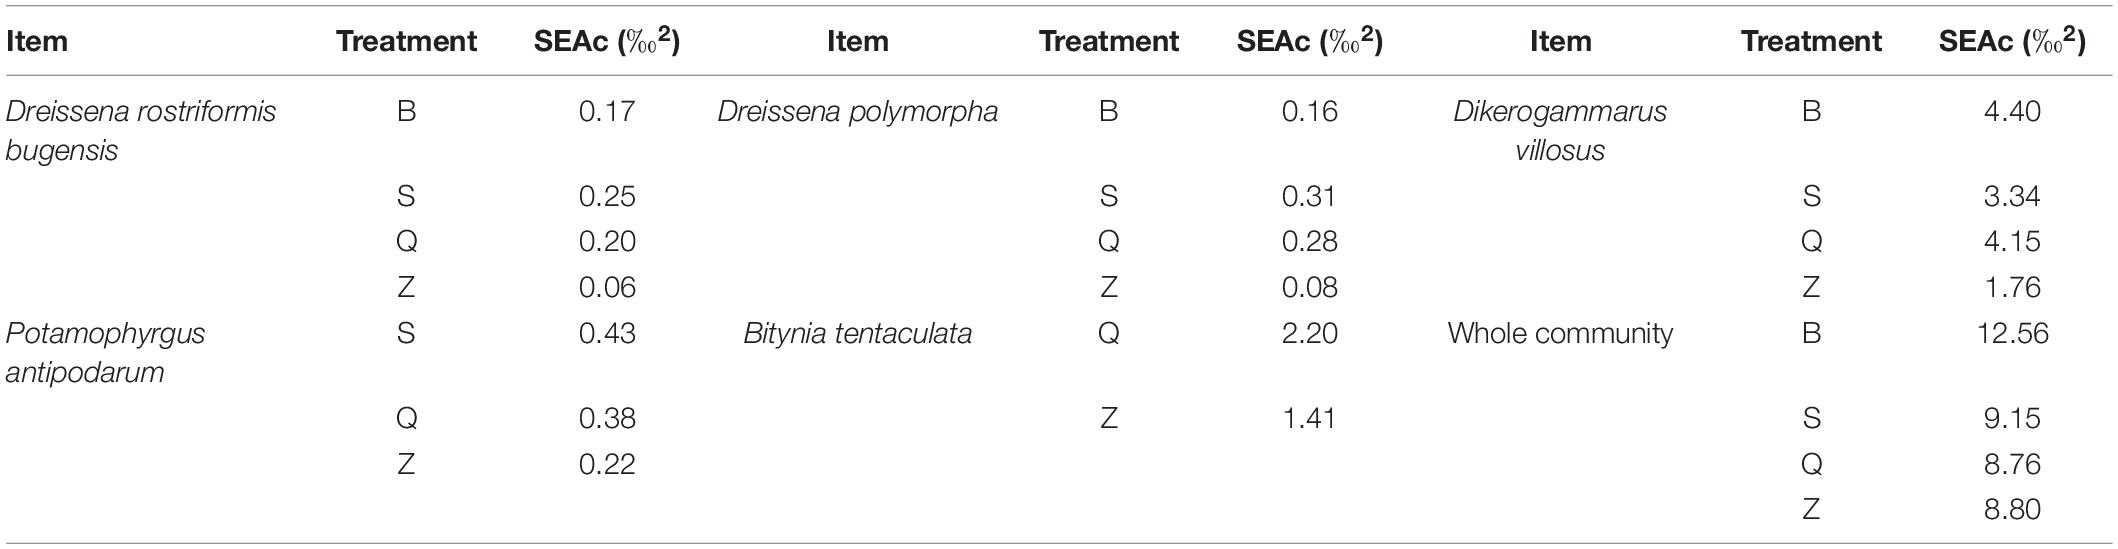Click the 2.20 value for Bitynia

coord(1310,333)
